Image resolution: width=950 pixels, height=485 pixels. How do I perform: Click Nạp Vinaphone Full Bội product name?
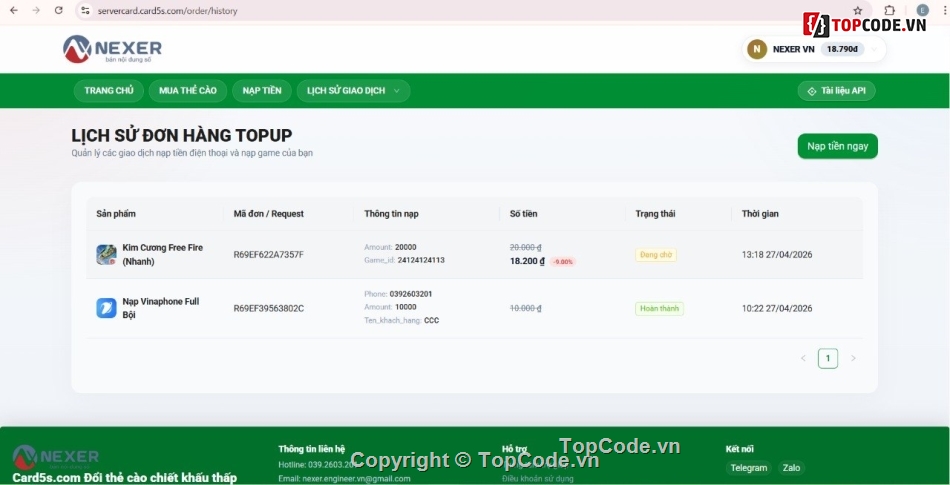coord(161,308)
